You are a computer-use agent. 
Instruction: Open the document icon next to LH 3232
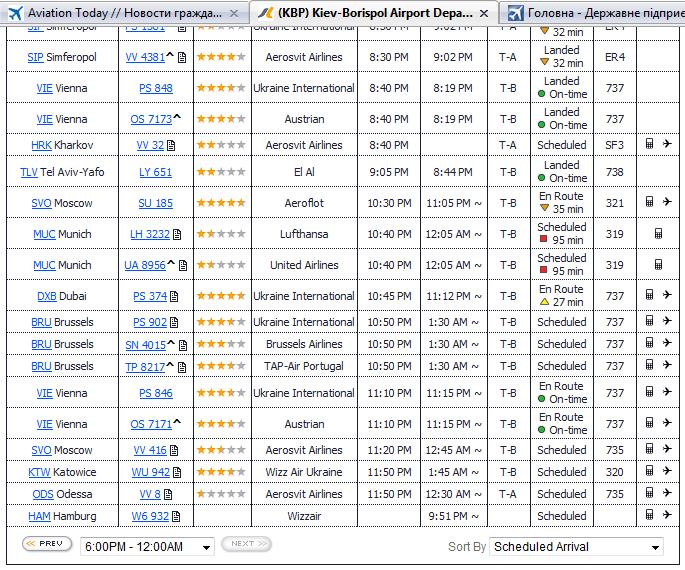pos(177,234)
